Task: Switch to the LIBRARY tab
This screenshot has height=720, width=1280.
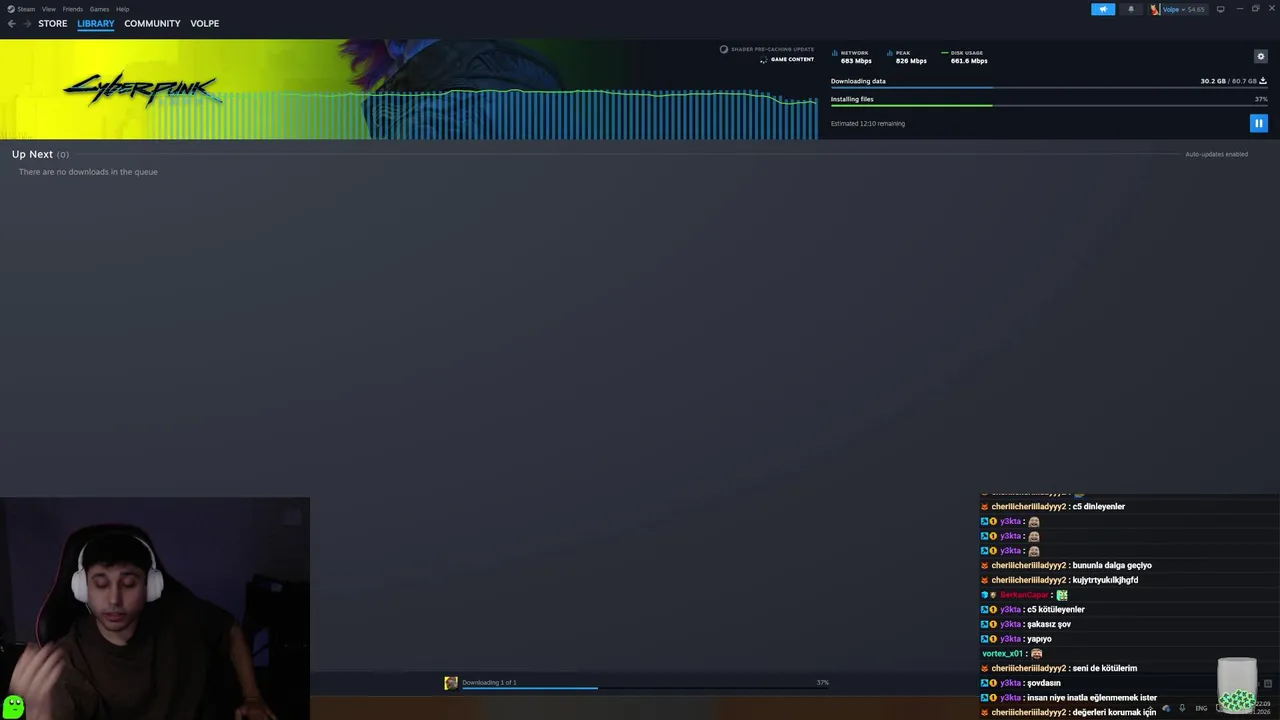Action: pyautogui.click(x=96, y=23)
